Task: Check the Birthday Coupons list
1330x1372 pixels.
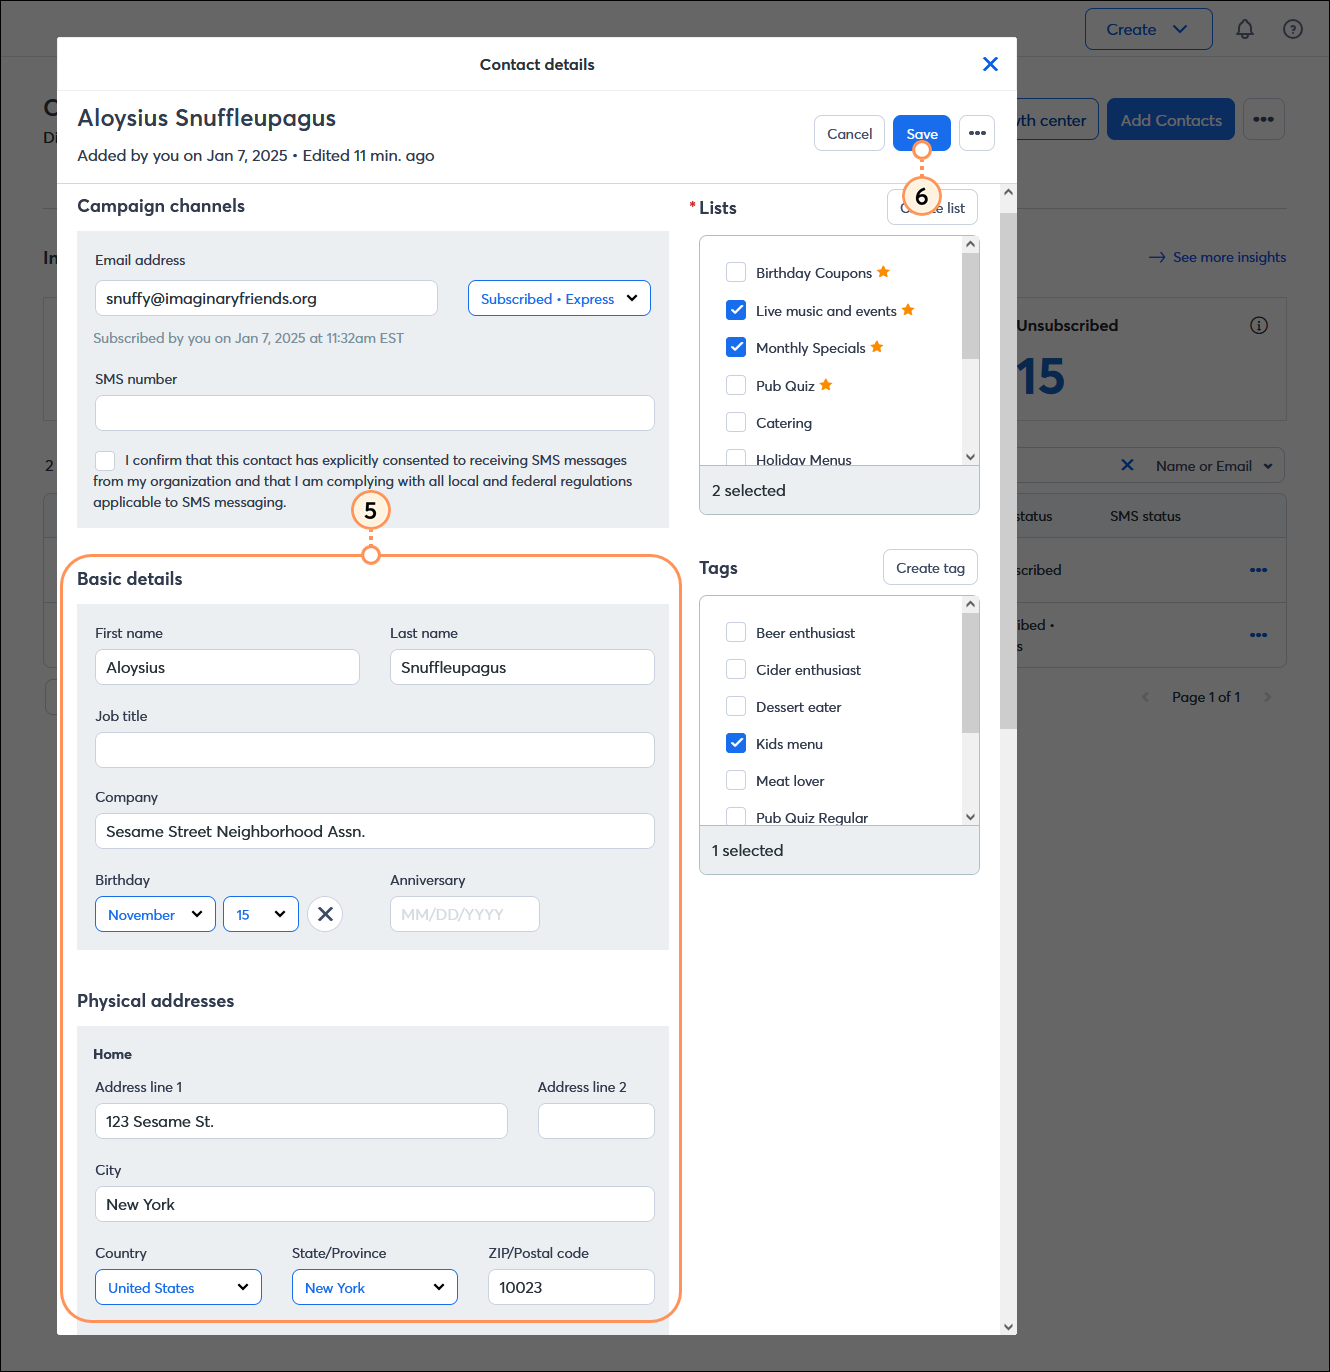Action: tap(736, 272)
